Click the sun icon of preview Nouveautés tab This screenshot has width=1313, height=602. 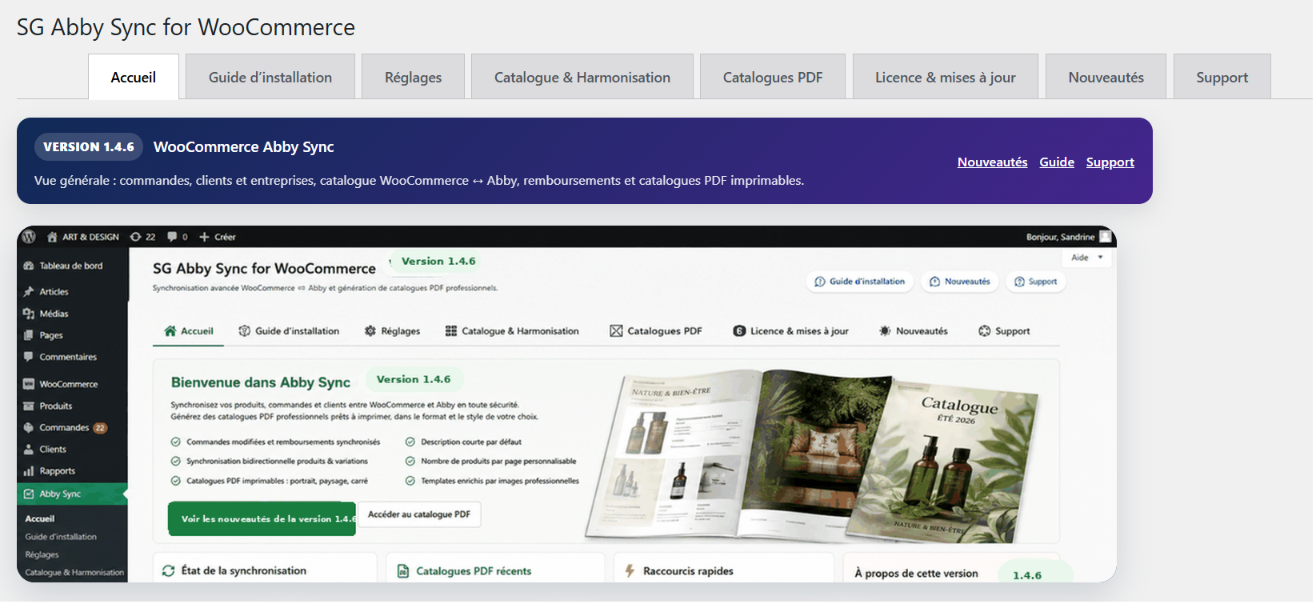click(885, 331)
